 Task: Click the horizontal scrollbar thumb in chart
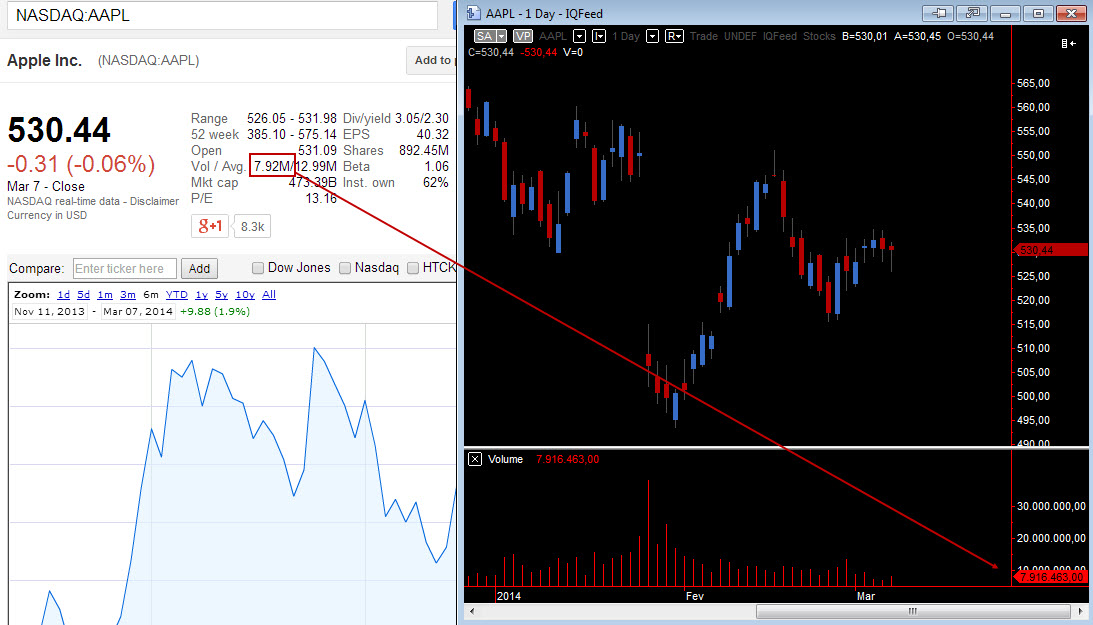pos(912,611)
